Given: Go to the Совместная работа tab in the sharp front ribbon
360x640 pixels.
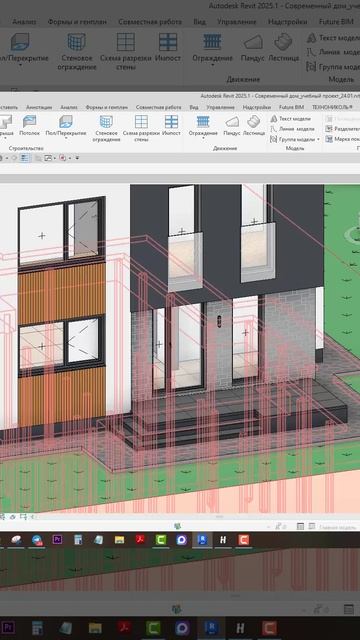Looking at the screenshot, I should [158, 107].
